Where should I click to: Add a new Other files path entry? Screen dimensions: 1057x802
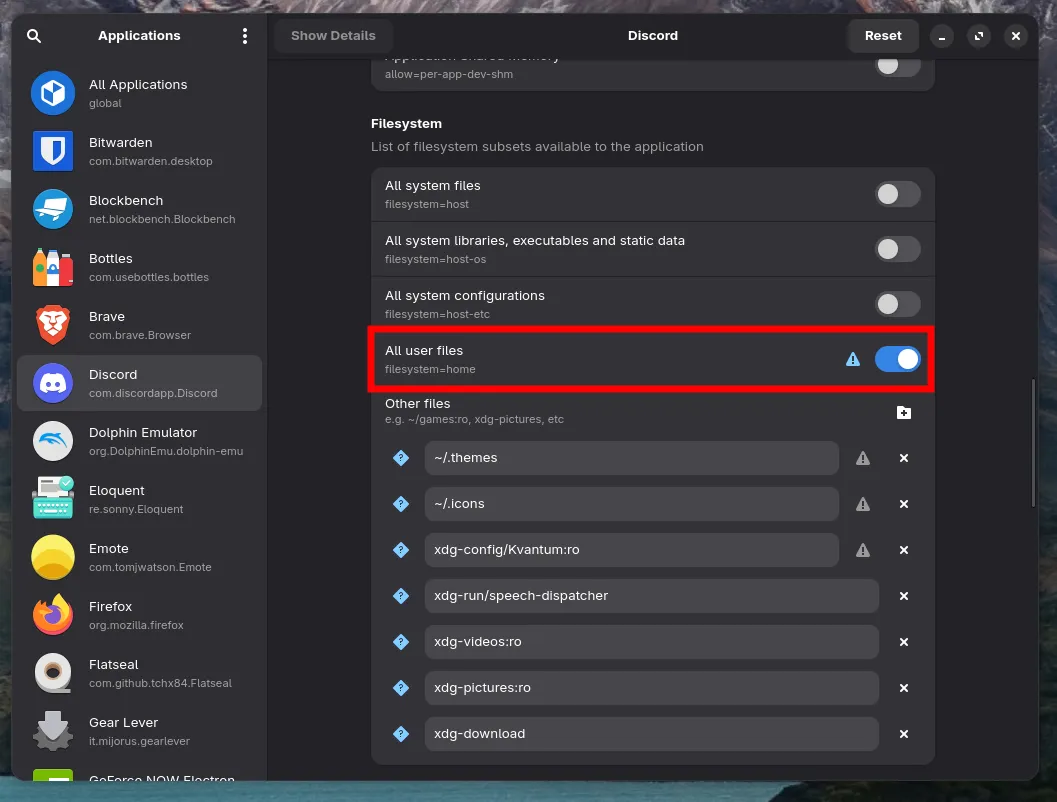904,412
